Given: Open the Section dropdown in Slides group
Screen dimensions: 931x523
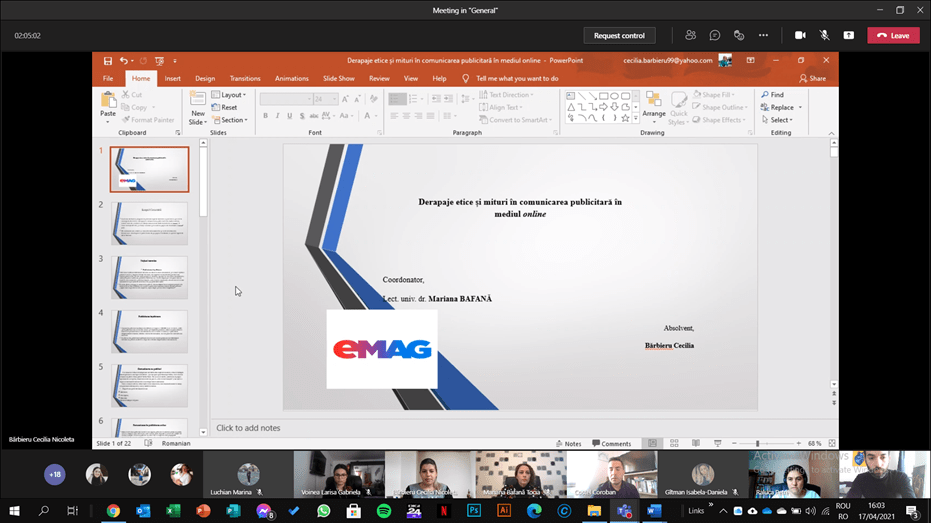Looking at the screenshot, I should pyautogui.click(x=233, y=120).
